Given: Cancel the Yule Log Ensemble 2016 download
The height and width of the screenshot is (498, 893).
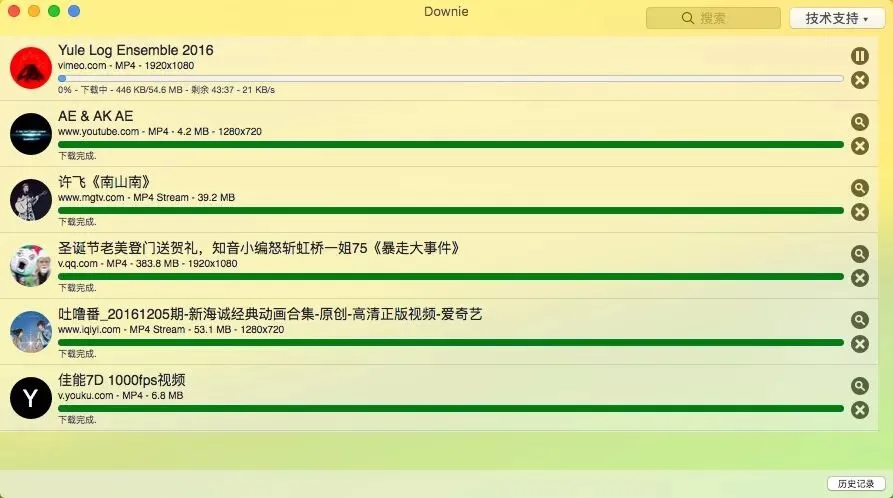Looking at the screenshot, I should 859,80.
